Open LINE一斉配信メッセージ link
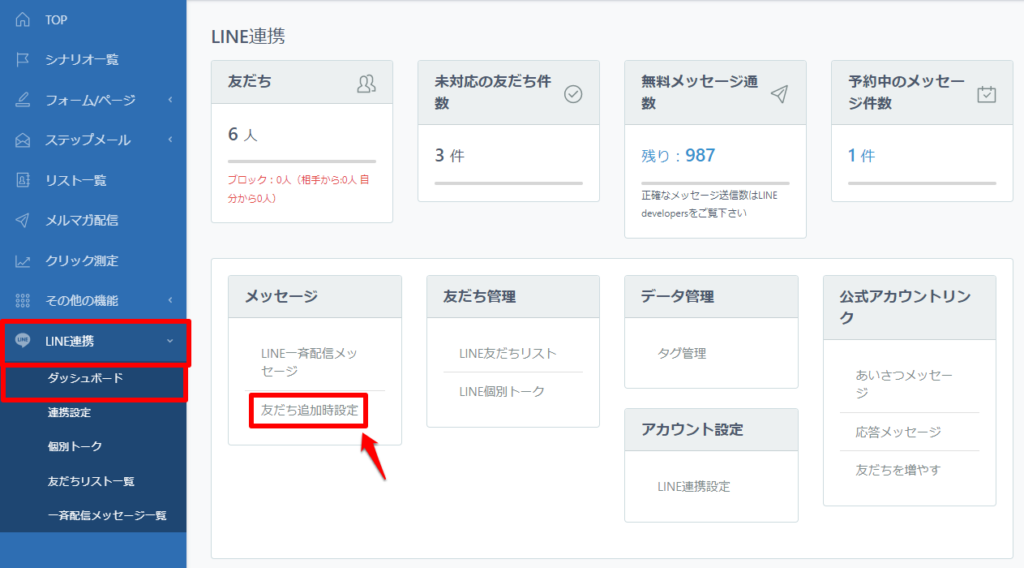Viewport: 1024px width, 568px height. click(310, 362)
